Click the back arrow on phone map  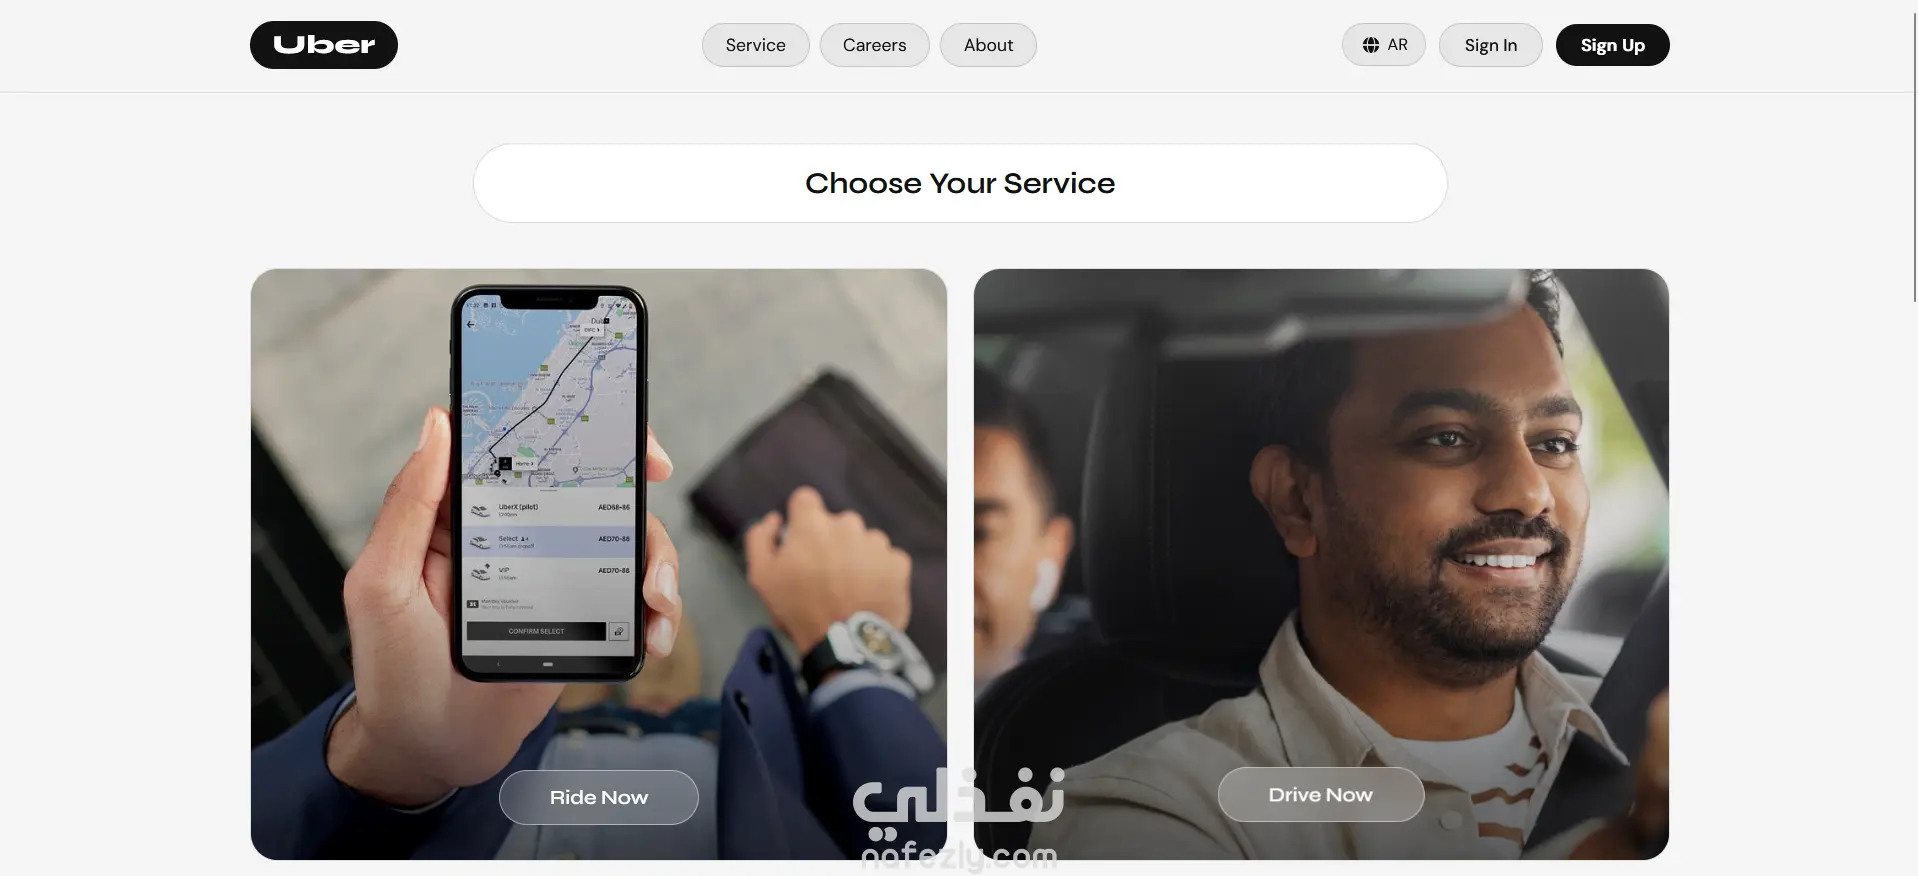(x=472, y=324)
